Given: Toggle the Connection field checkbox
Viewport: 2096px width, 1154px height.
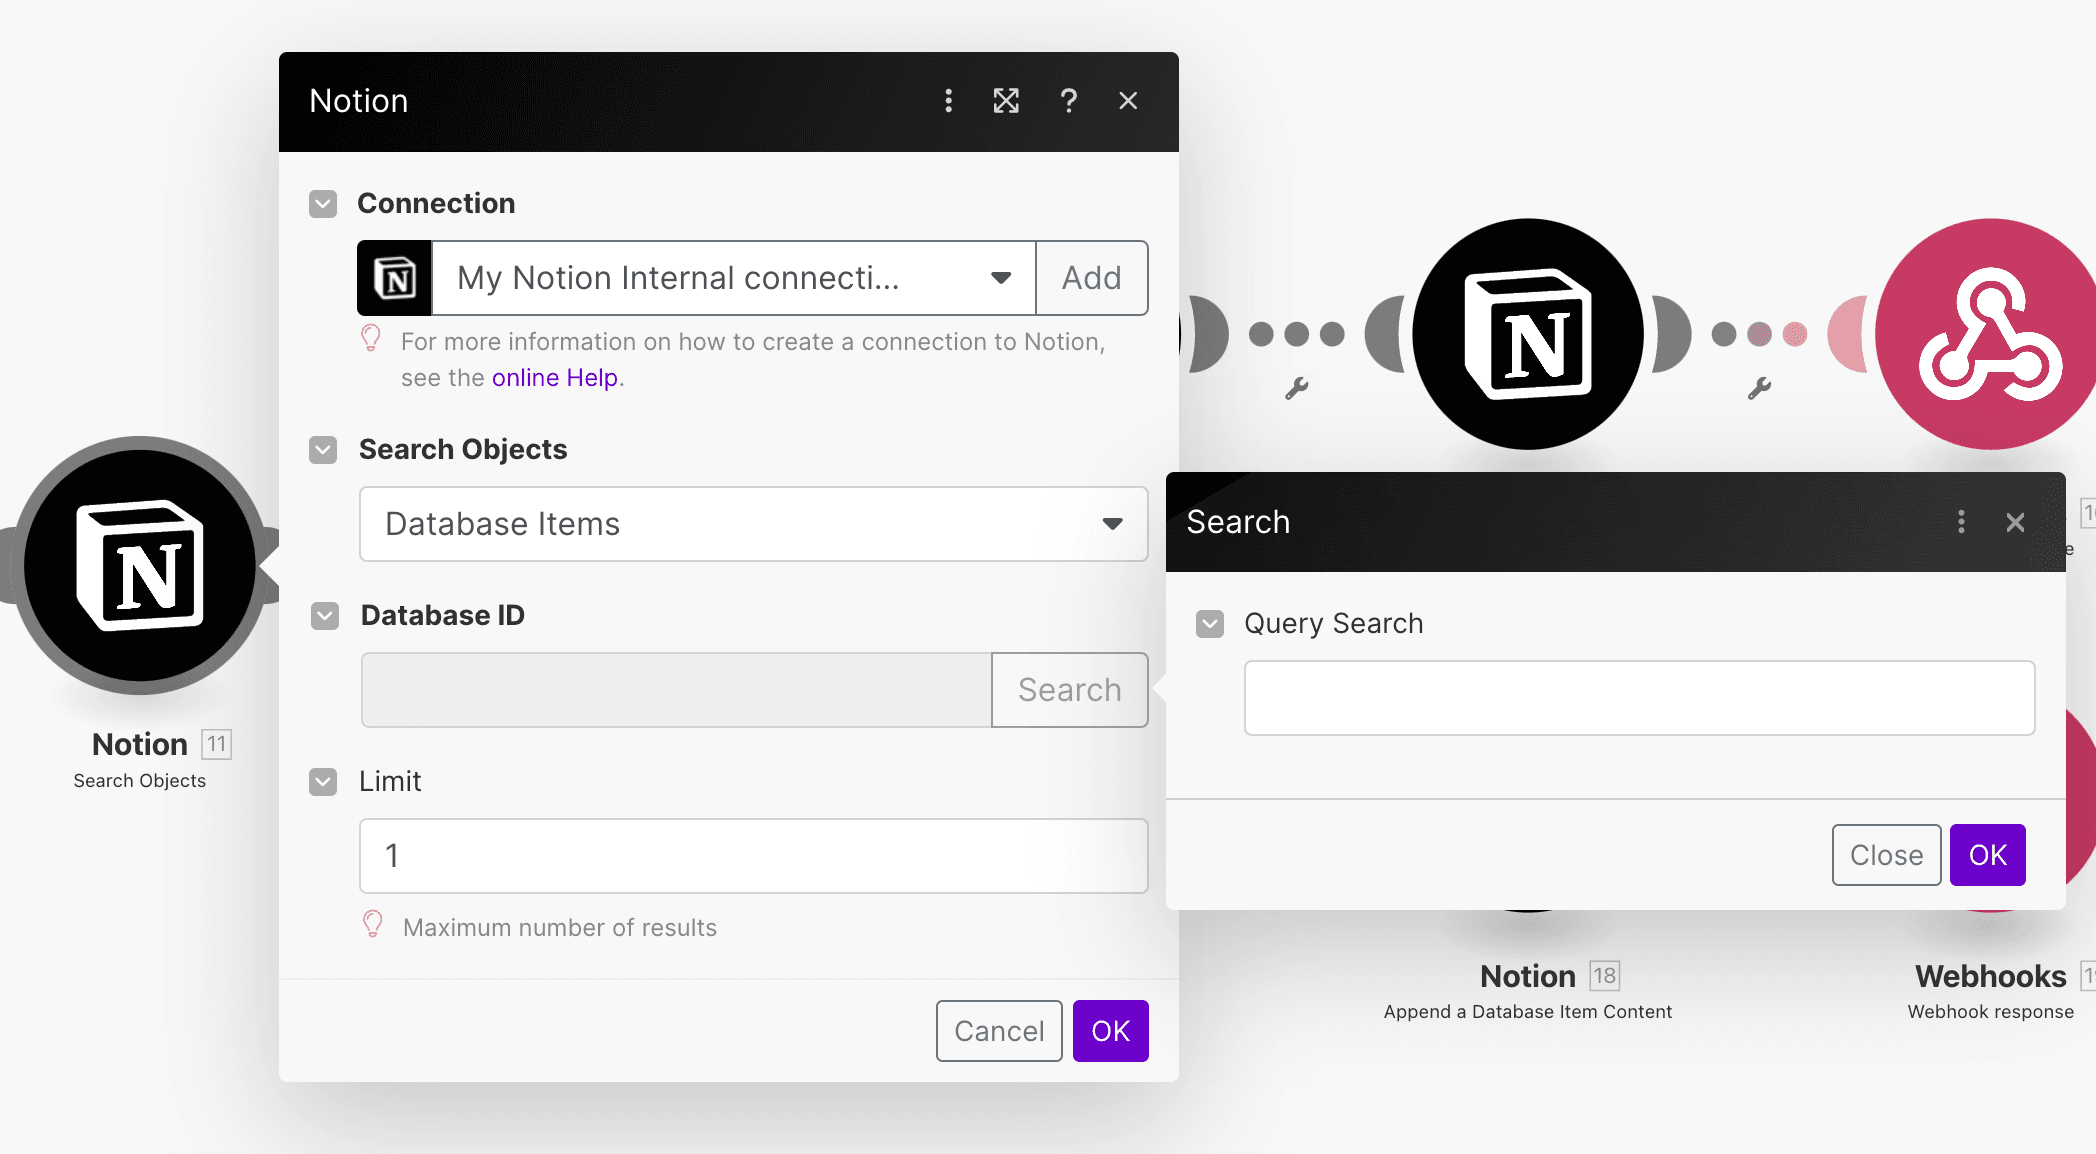Looking at the screenshot, I should tap(323, 204).
